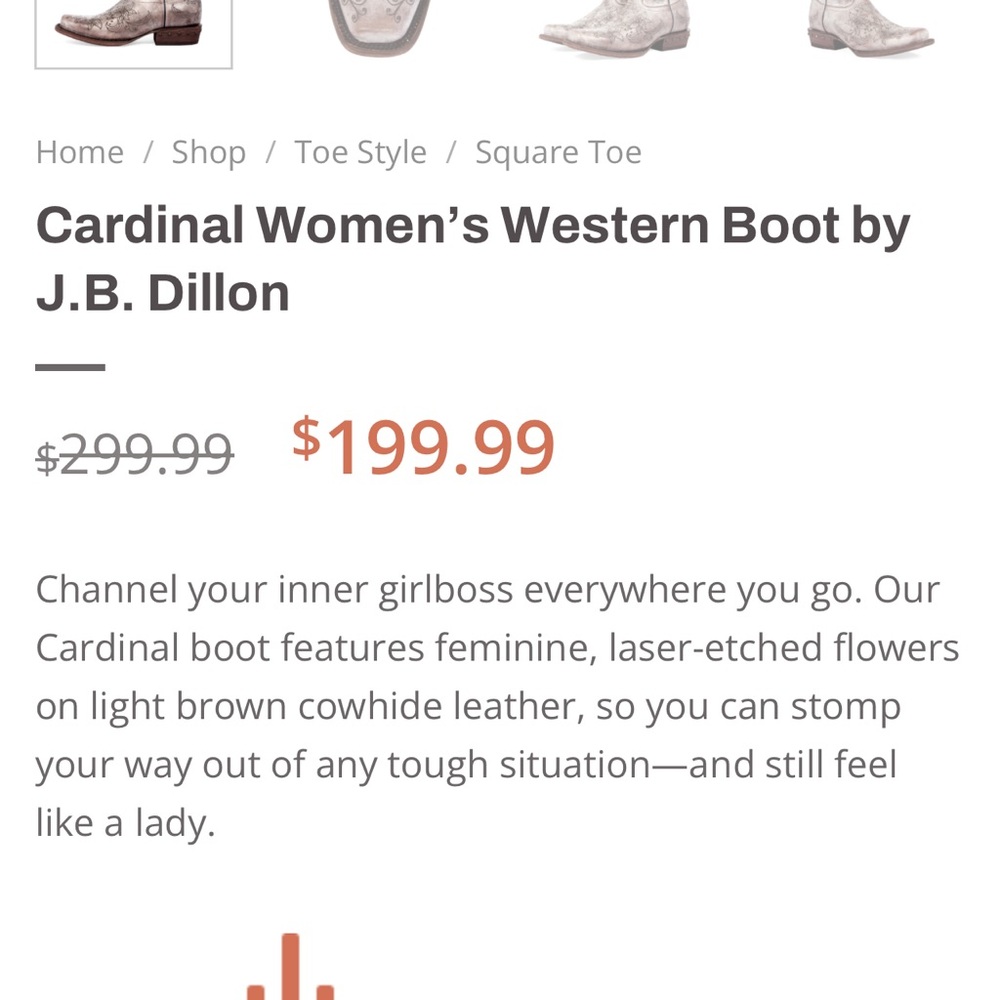Navigate to the Shop page
Screen dimensions: 1000x1000
click(x=208, y=151)
